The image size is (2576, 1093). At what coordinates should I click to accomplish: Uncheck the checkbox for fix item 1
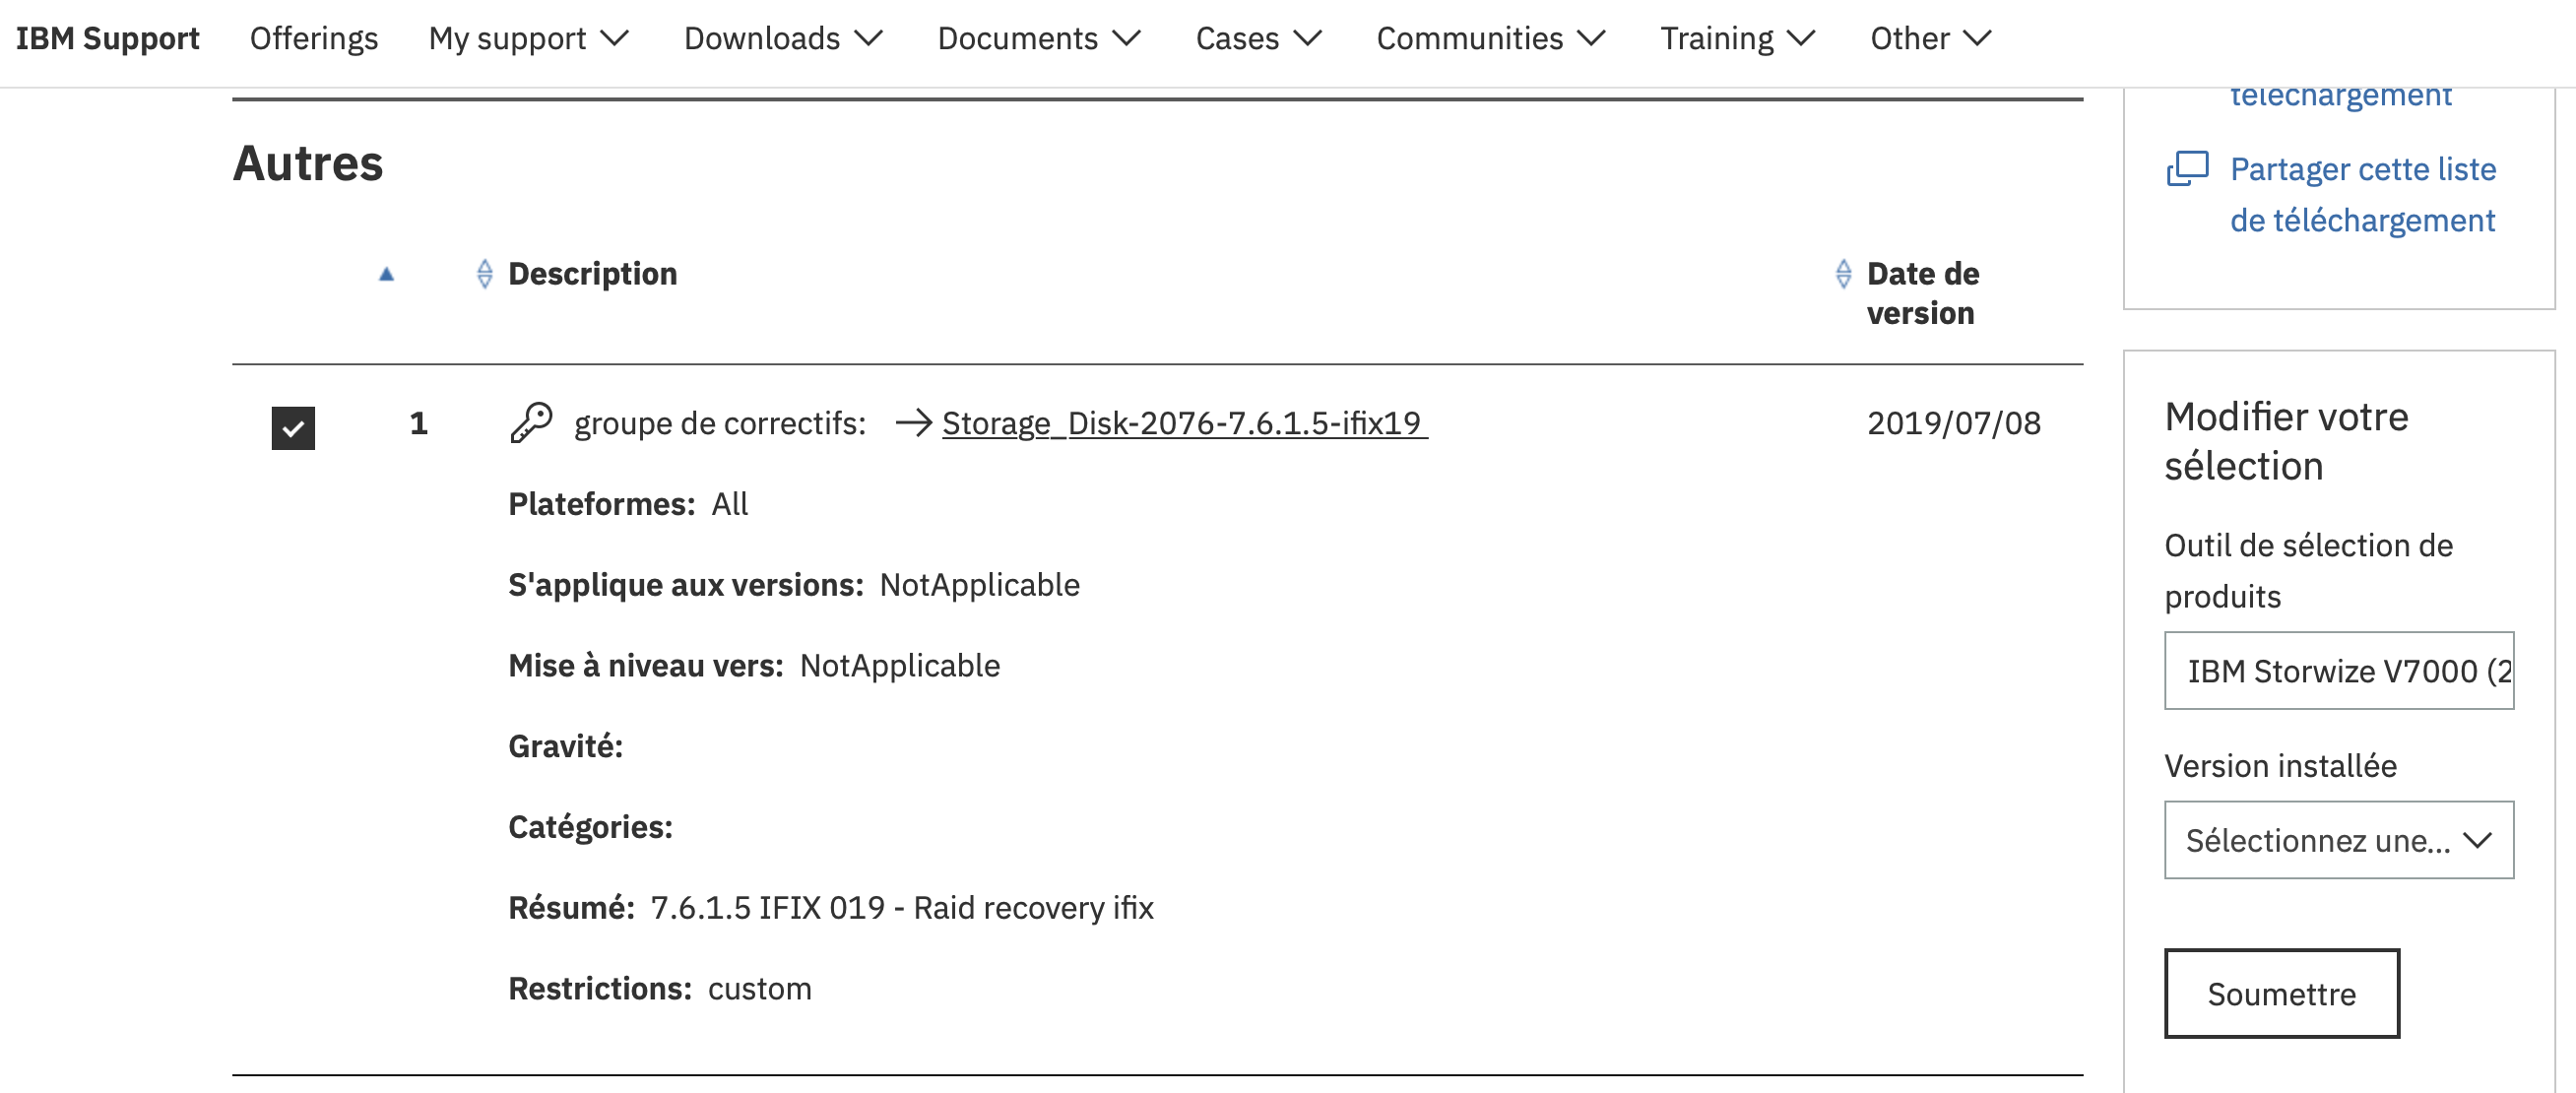click(293, 428)
